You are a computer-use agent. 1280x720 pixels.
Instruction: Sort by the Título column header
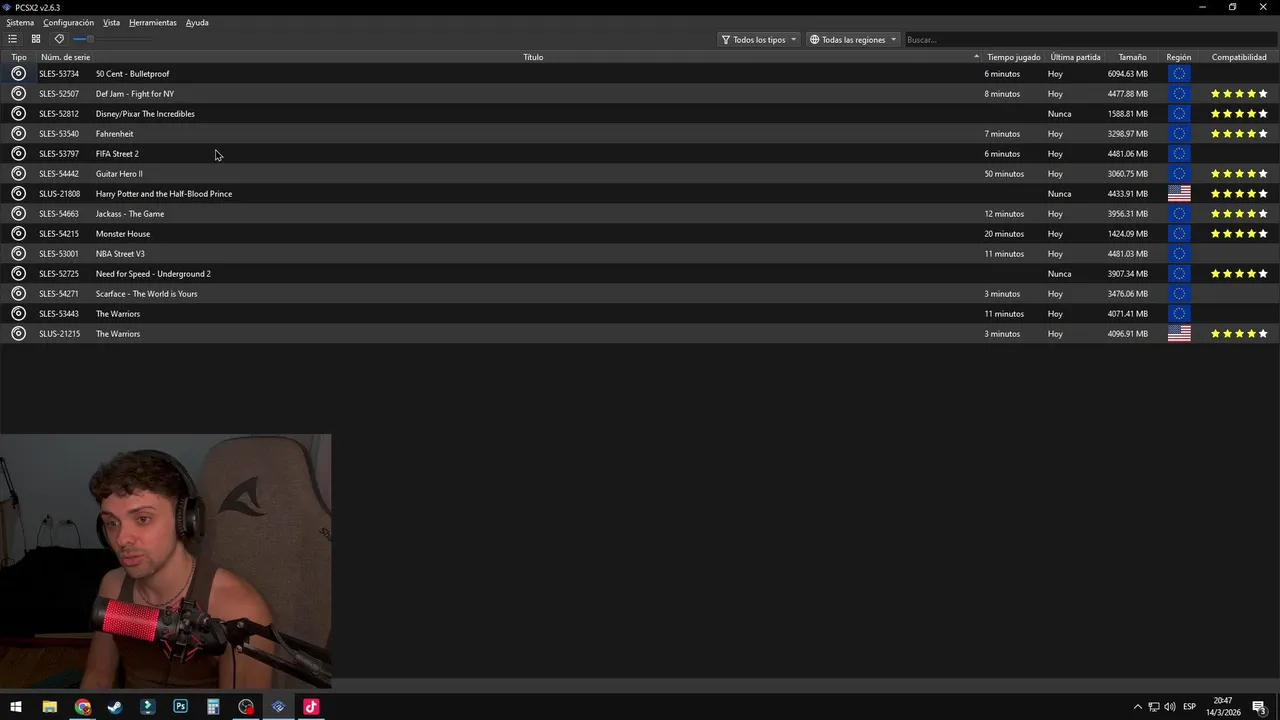pos(533,57)
